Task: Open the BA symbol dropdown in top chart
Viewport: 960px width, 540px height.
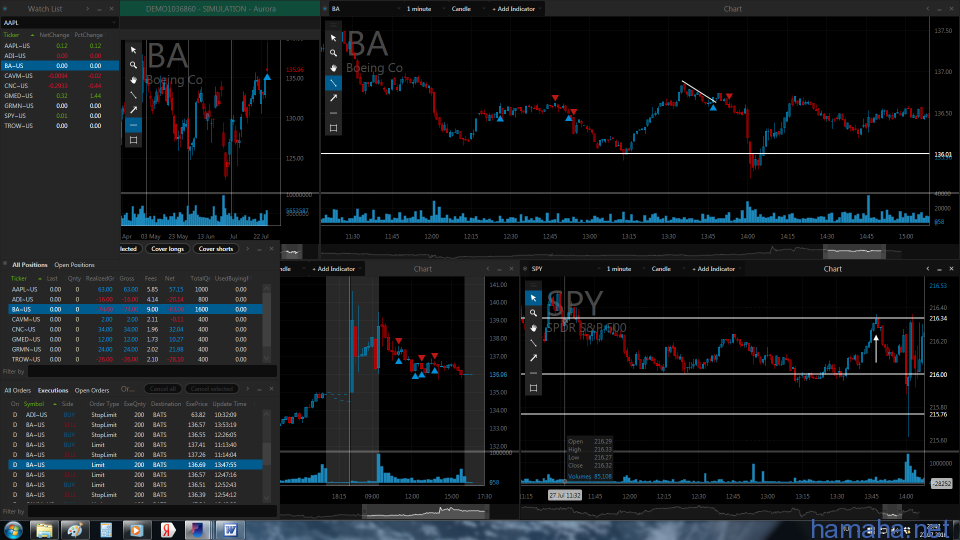Action: pyautogui.click(x=366, y=9)
